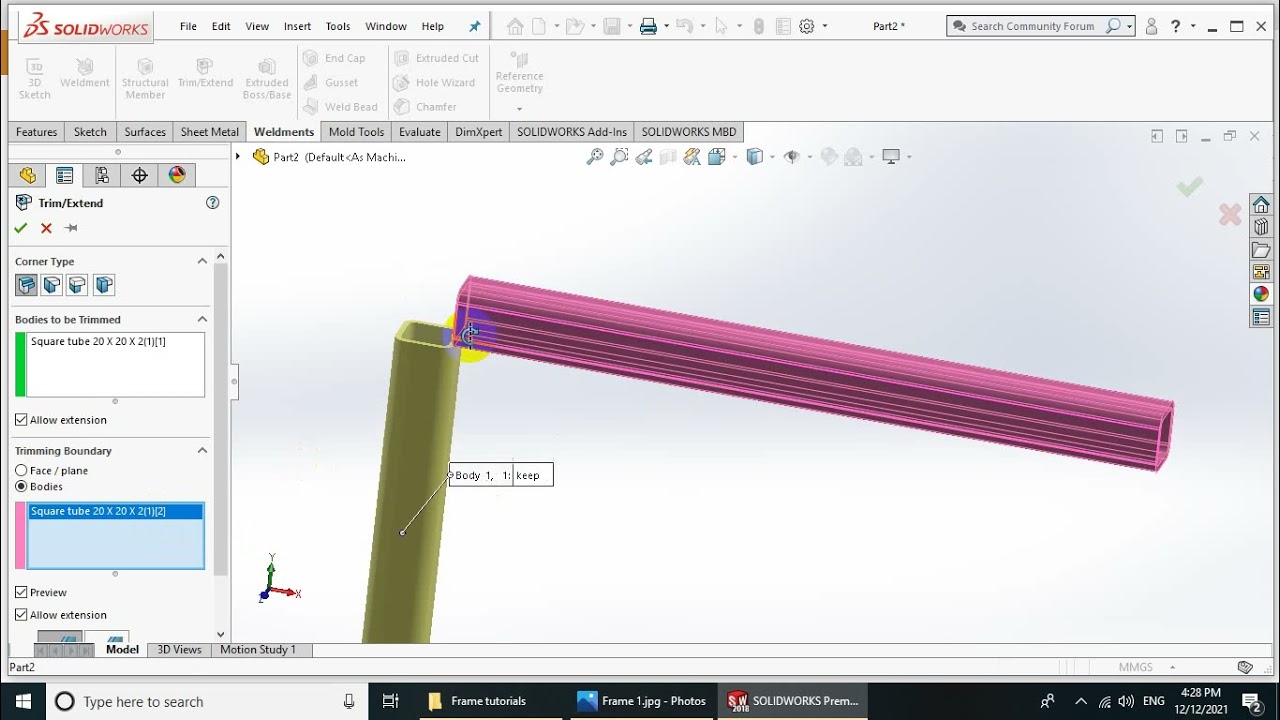
Task: Open the units MMGS status dropdown
Action: (x=1172, y=667)
